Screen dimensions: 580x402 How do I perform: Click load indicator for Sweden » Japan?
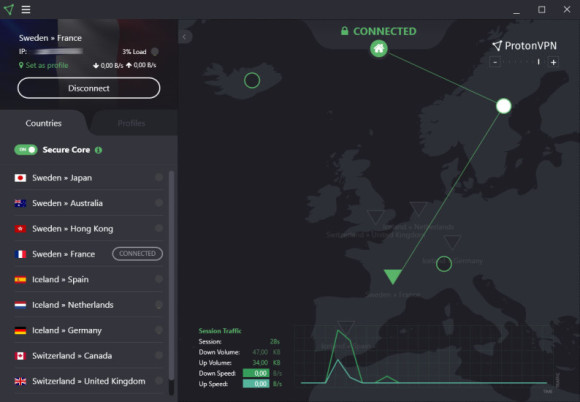click(x=159, y=178)
